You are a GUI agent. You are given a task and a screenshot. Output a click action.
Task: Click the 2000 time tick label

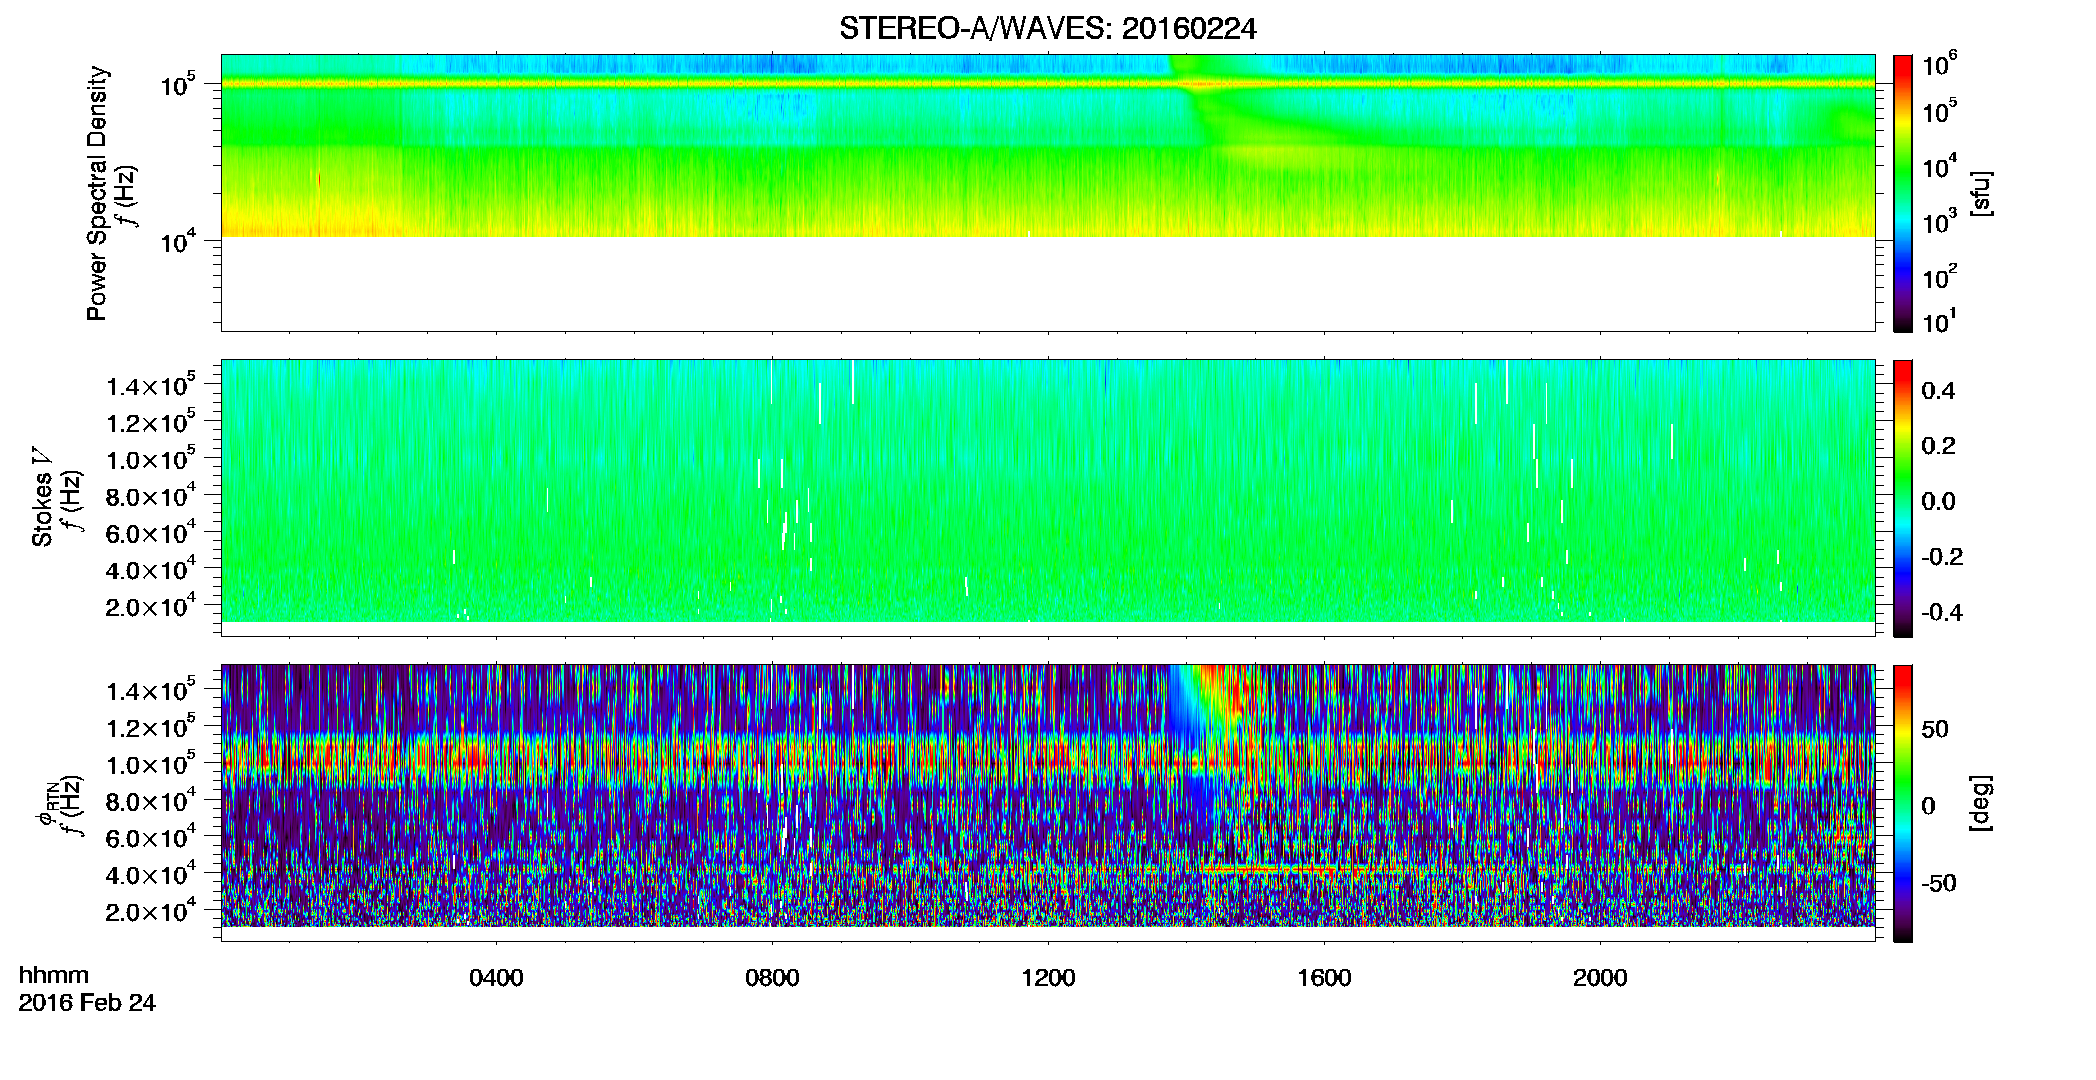coord(1600,978)
